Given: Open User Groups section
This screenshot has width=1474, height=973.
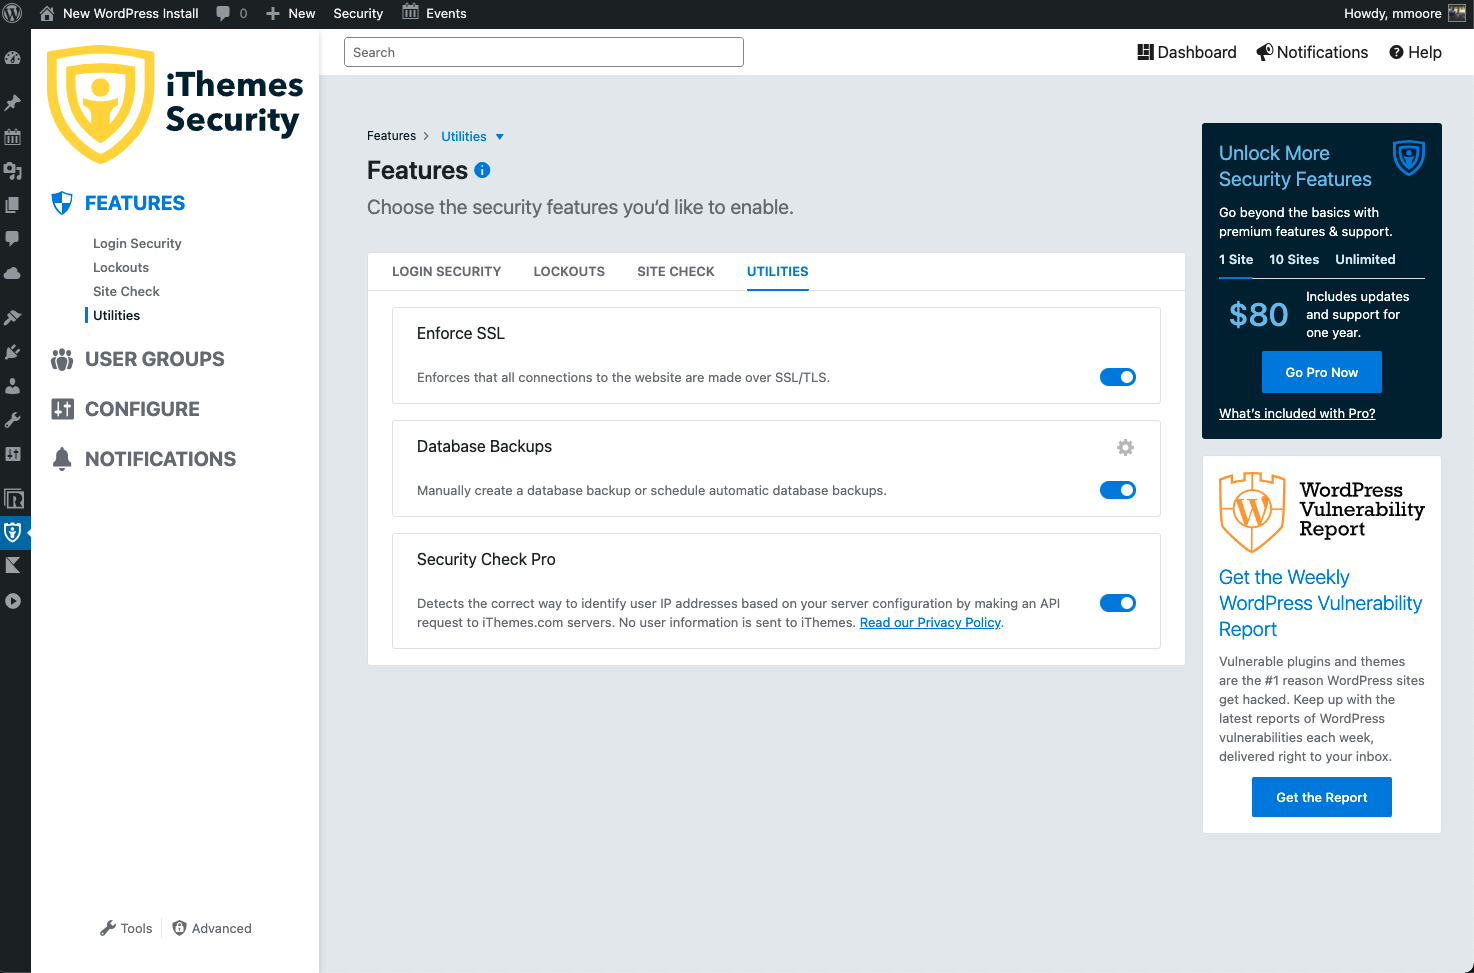Looking at the screenshot, I should click(x=139, y=359).
